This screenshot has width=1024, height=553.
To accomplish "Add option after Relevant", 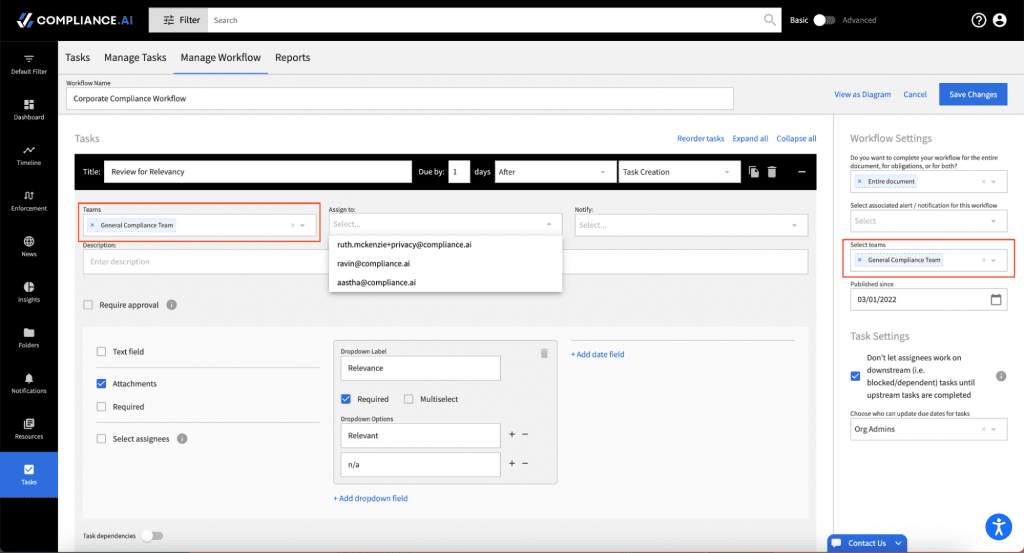I will 512,434.
